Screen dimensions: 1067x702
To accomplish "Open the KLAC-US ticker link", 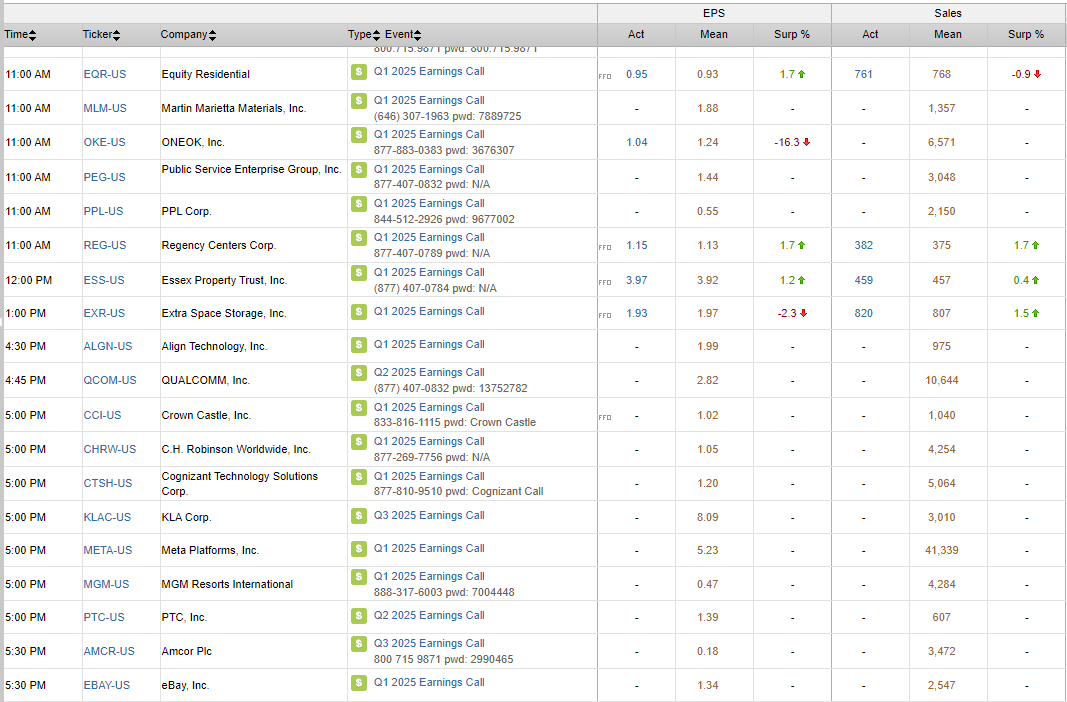I will [x=107, y=517].
